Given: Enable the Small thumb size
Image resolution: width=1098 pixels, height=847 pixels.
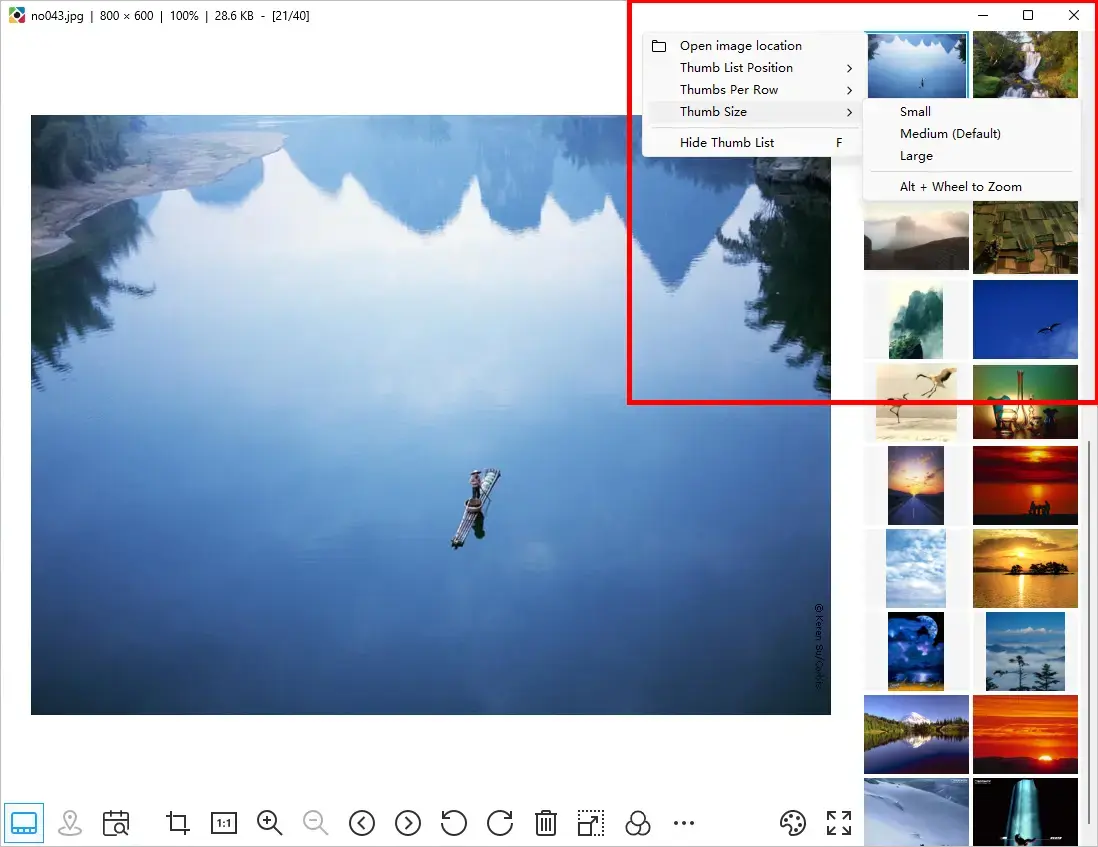Looking at the screenshot, I should click(x=915, y=111).
